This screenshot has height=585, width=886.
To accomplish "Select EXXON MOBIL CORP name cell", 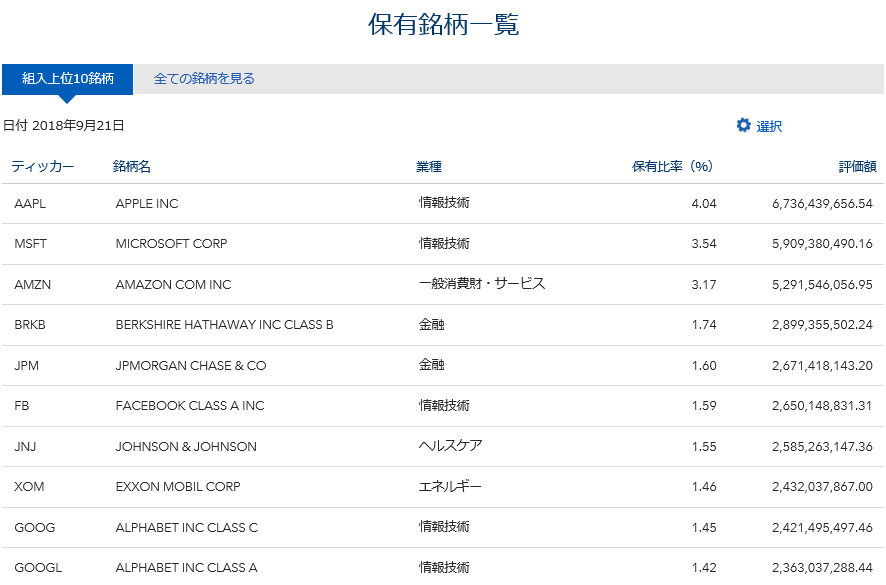I will (178, 486).
